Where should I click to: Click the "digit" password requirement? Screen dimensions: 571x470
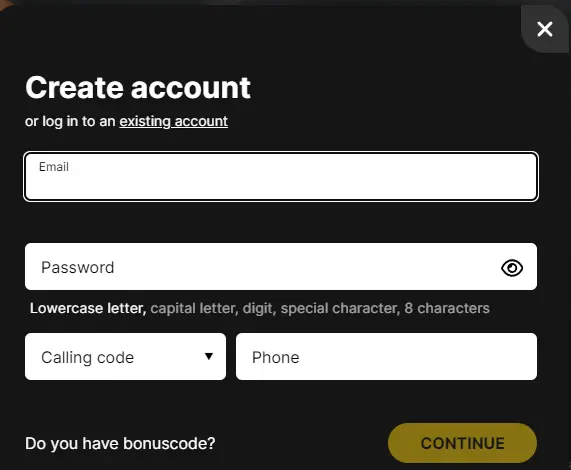[x=259, y=308]
